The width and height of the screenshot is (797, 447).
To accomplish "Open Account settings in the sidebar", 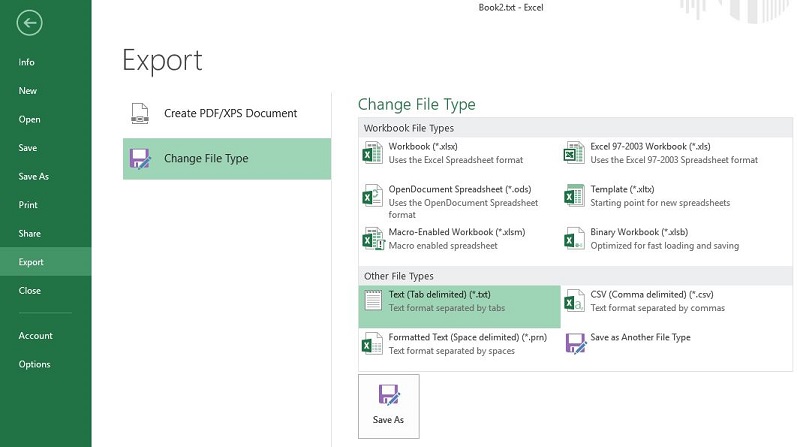I will pos(36,336).
